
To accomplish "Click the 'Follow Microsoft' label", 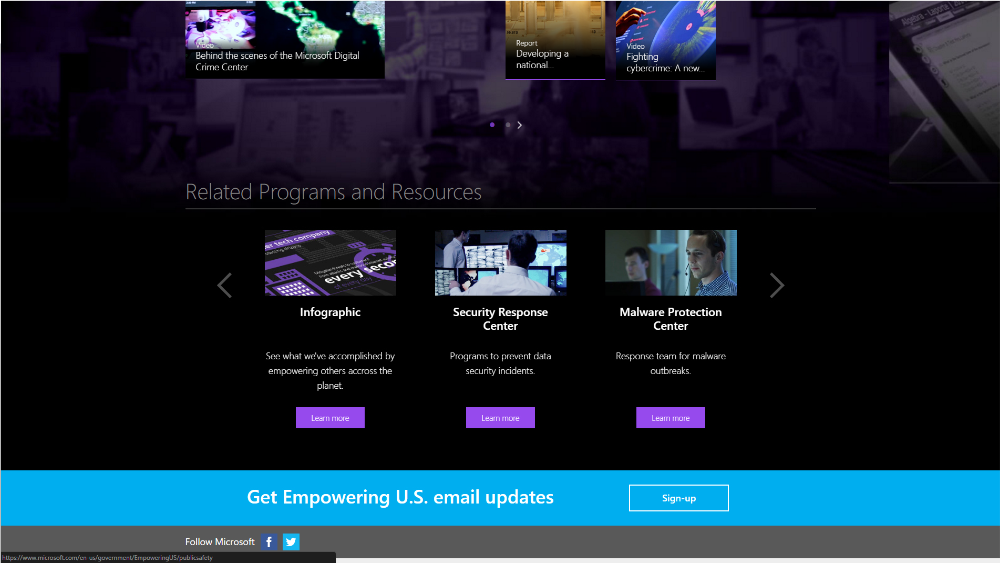I will coord(220,542).
